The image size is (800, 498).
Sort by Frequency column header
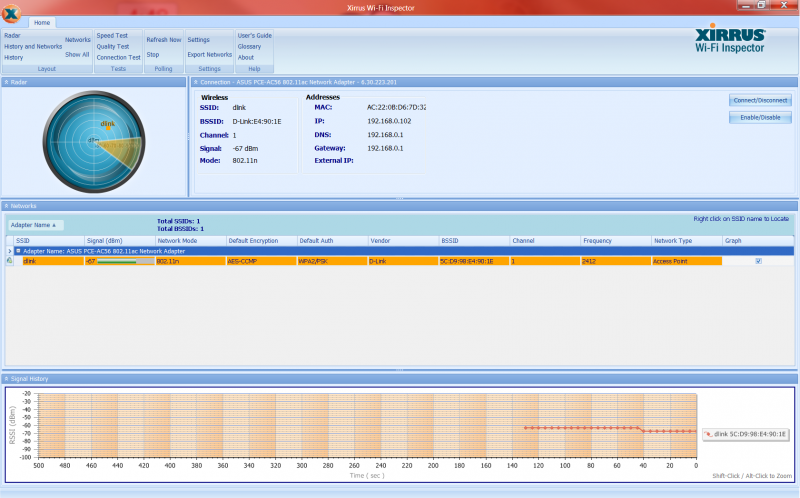[x=616, y=241]
